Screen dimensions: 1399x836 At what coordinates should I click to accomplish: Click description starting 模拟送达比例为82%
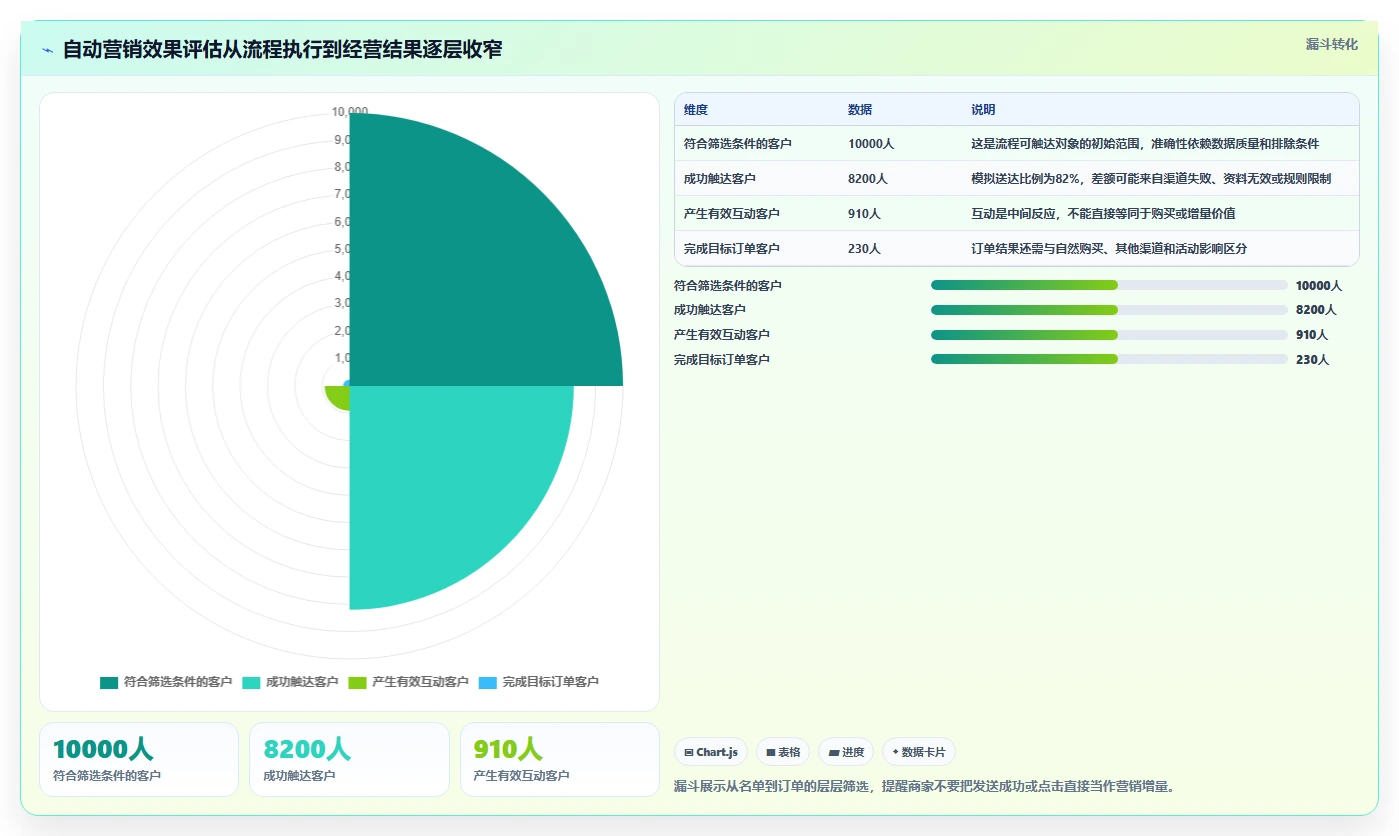[x=1151, y=178]
